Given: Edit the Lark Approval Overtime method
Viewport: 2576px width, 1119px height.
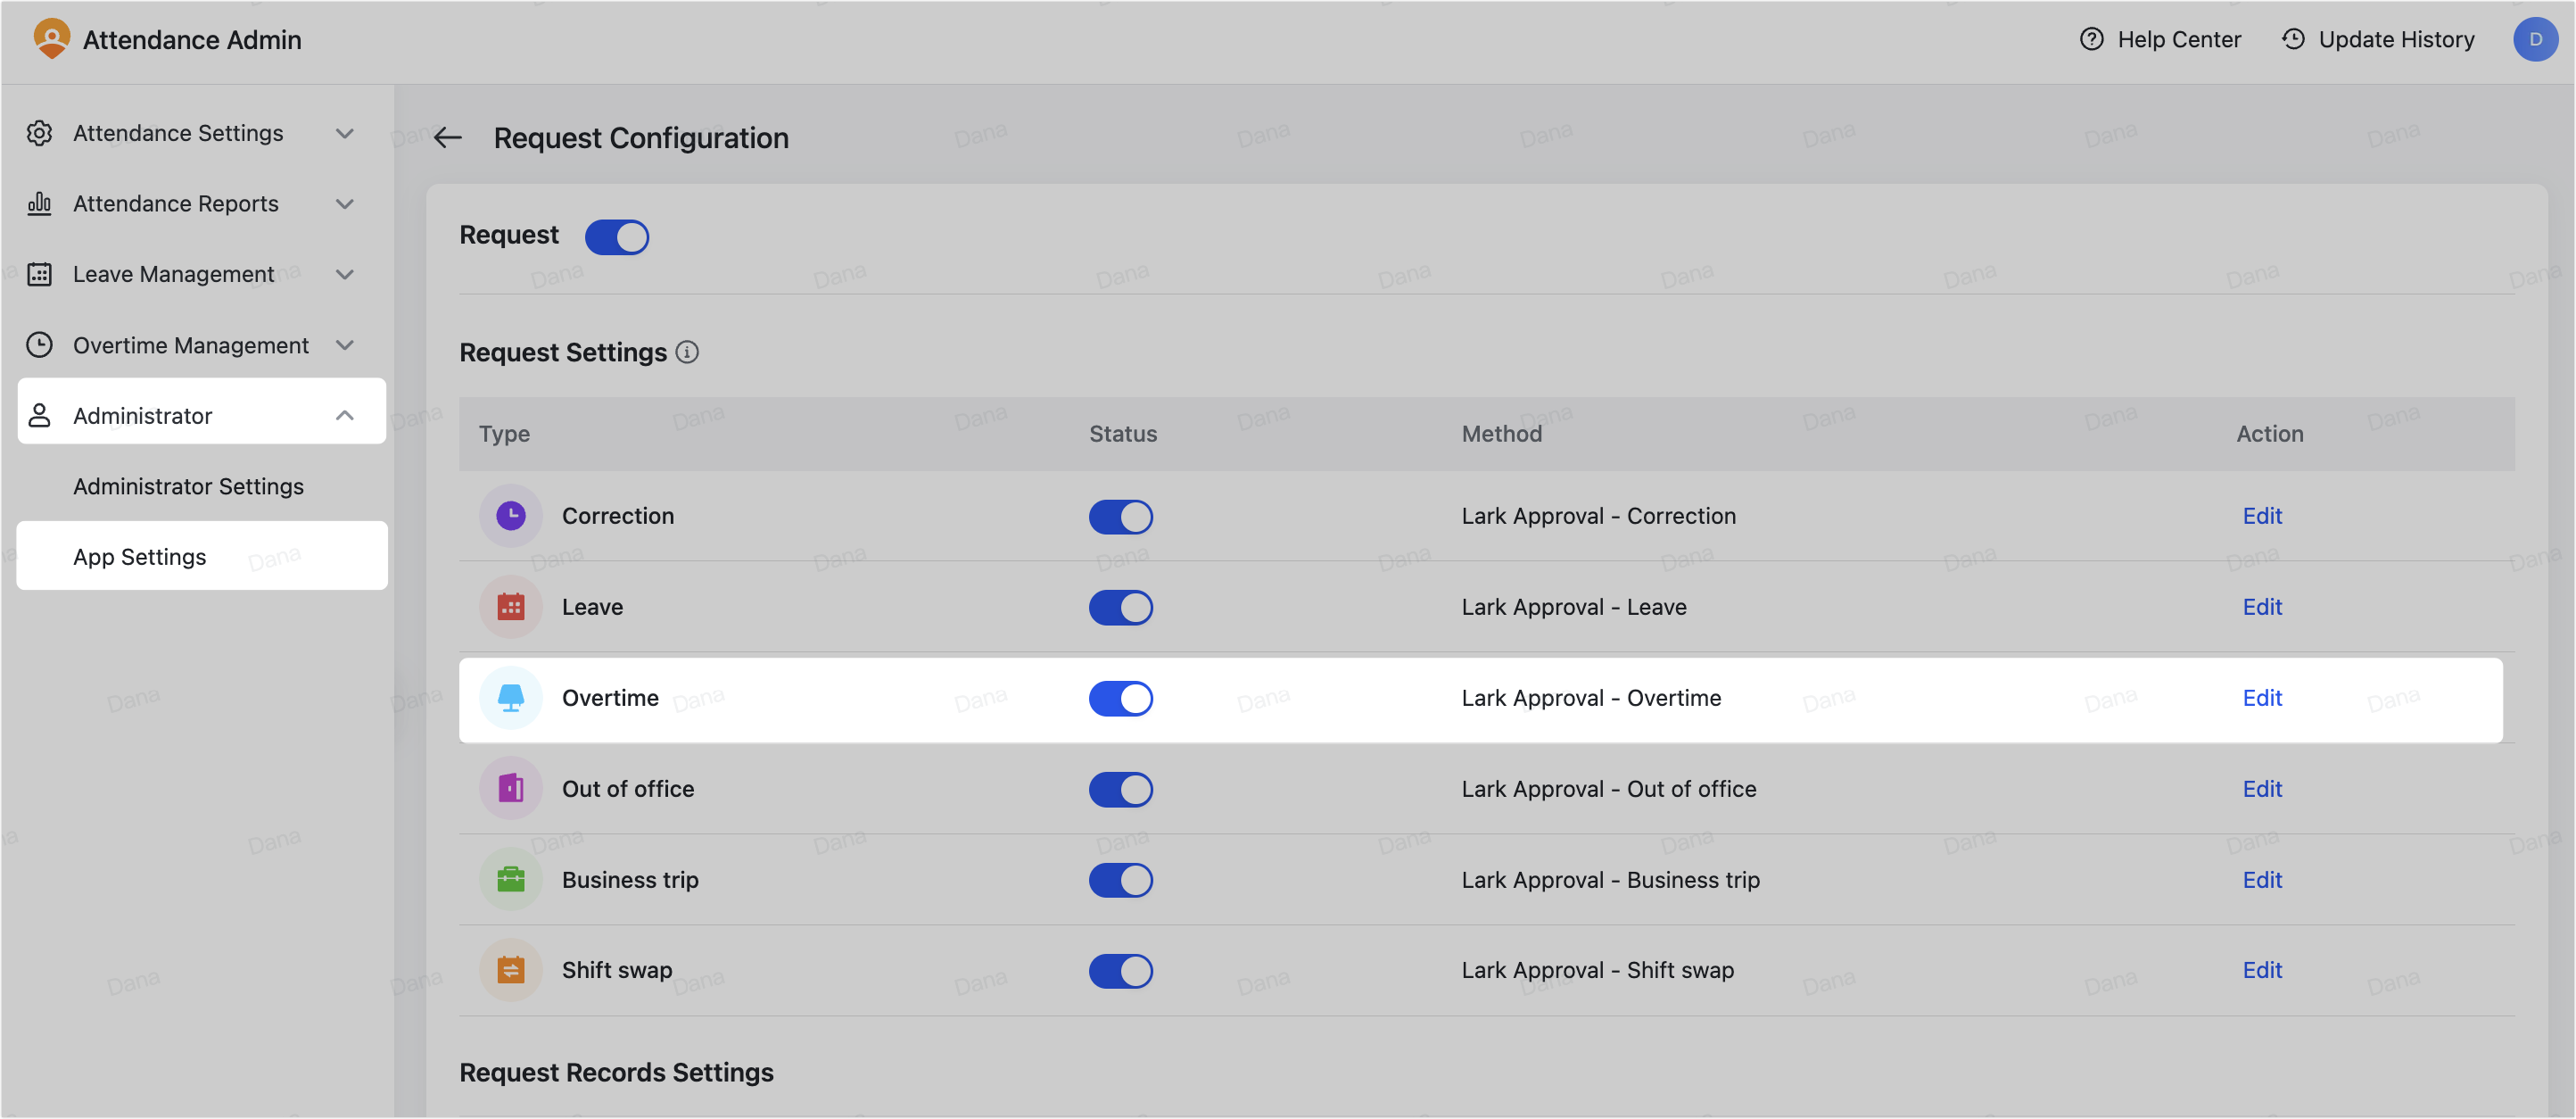Looking at the screenshot, I should (2262, 698).
